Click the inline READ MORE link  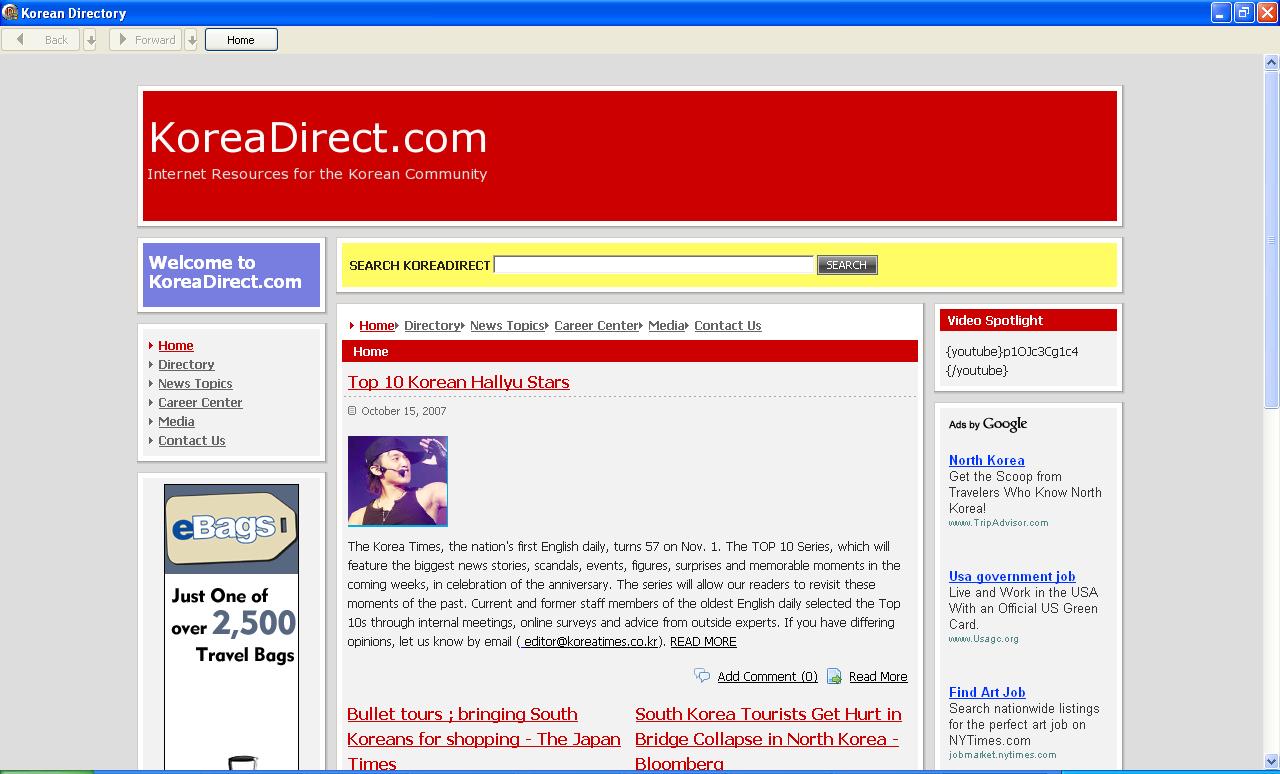pos(703,642)
